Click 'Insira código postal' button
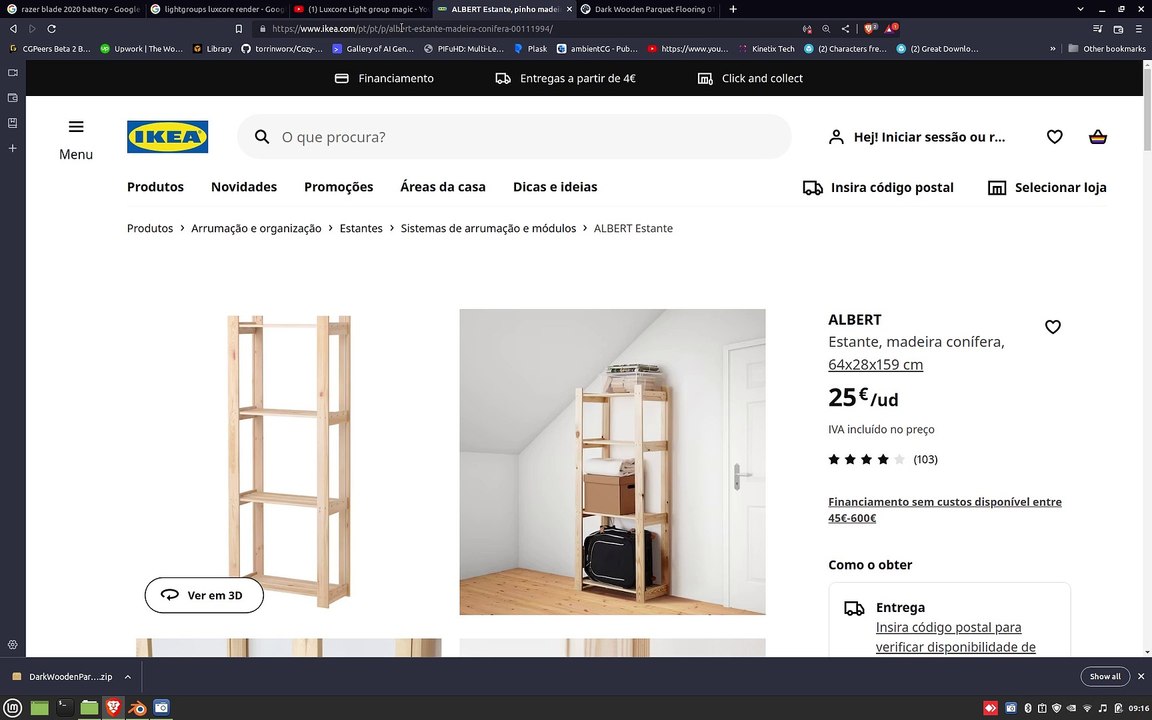The image size is (1152, 720). [878, 187]
